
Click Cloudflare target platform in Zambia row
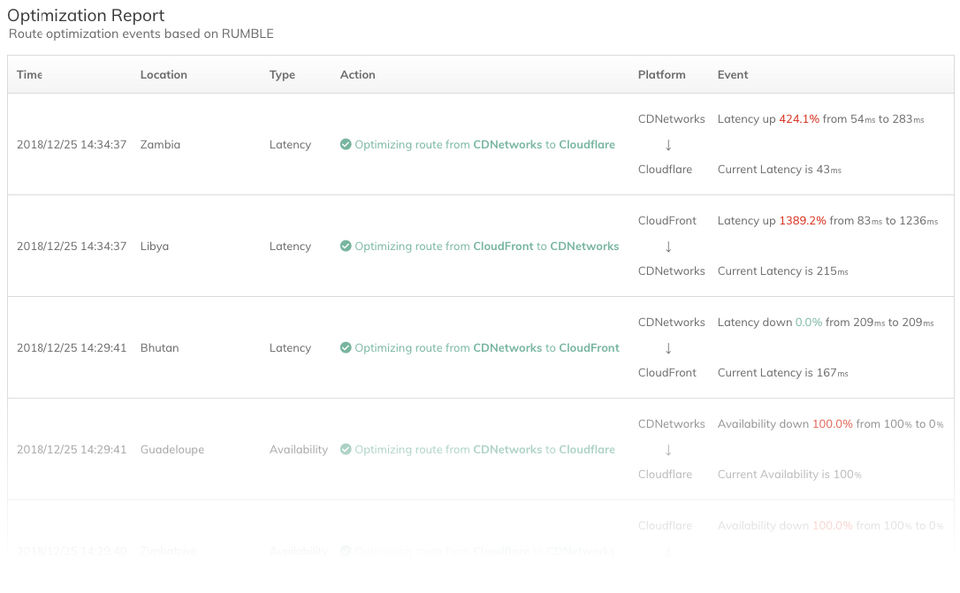(665, 169)
